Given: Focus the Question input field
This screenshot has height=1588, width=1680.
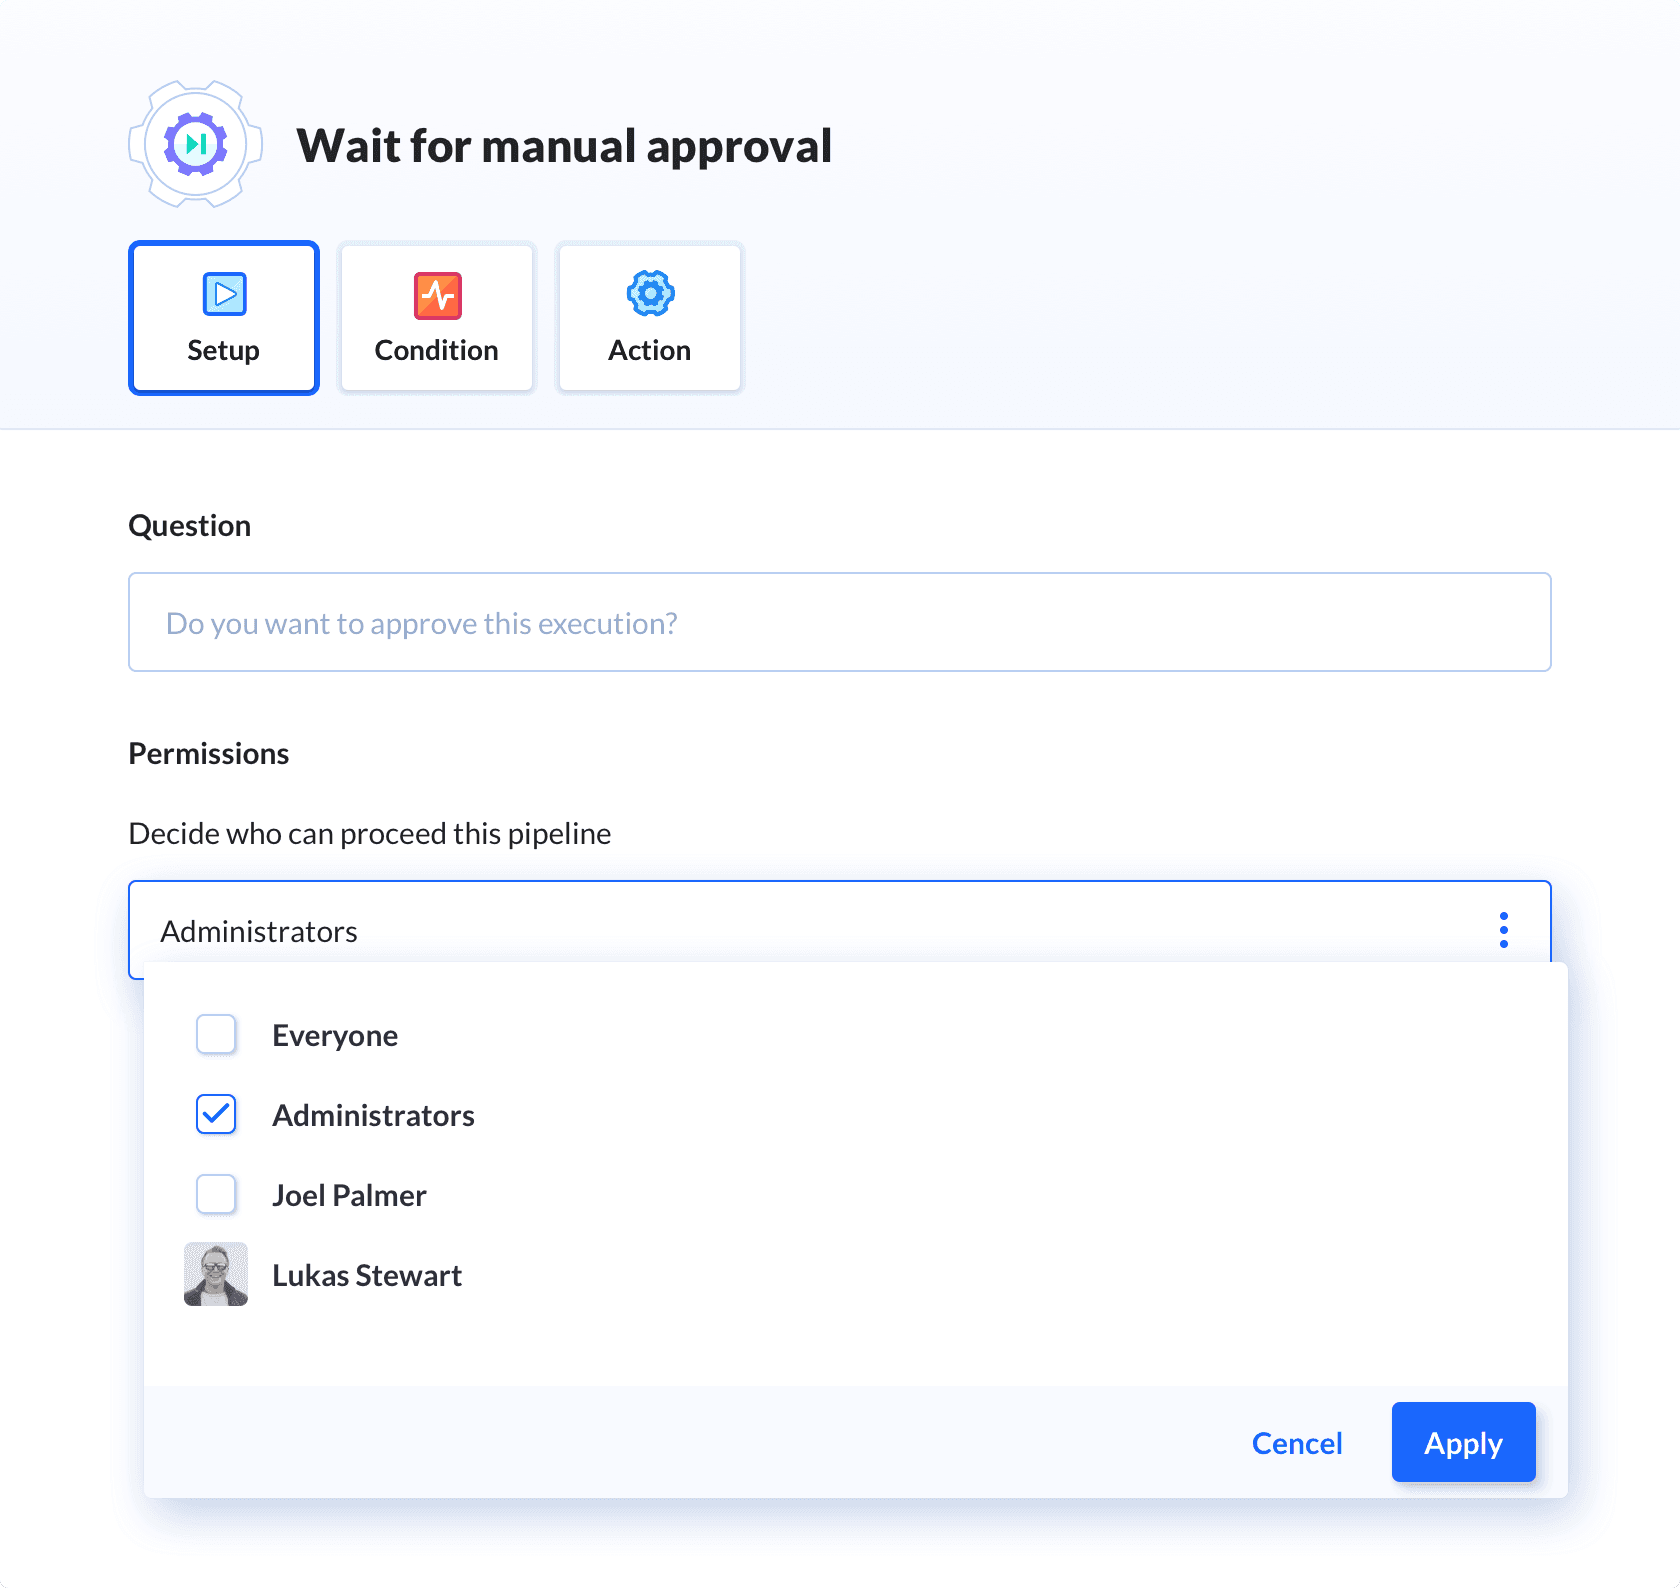Looking at the screenshot, I should click(840, 622).
